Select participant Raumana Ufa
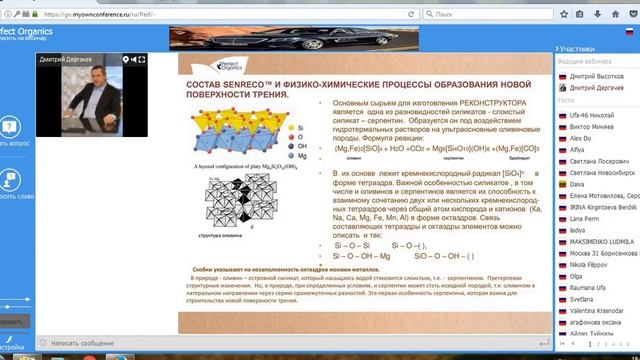 coord(587,288)
